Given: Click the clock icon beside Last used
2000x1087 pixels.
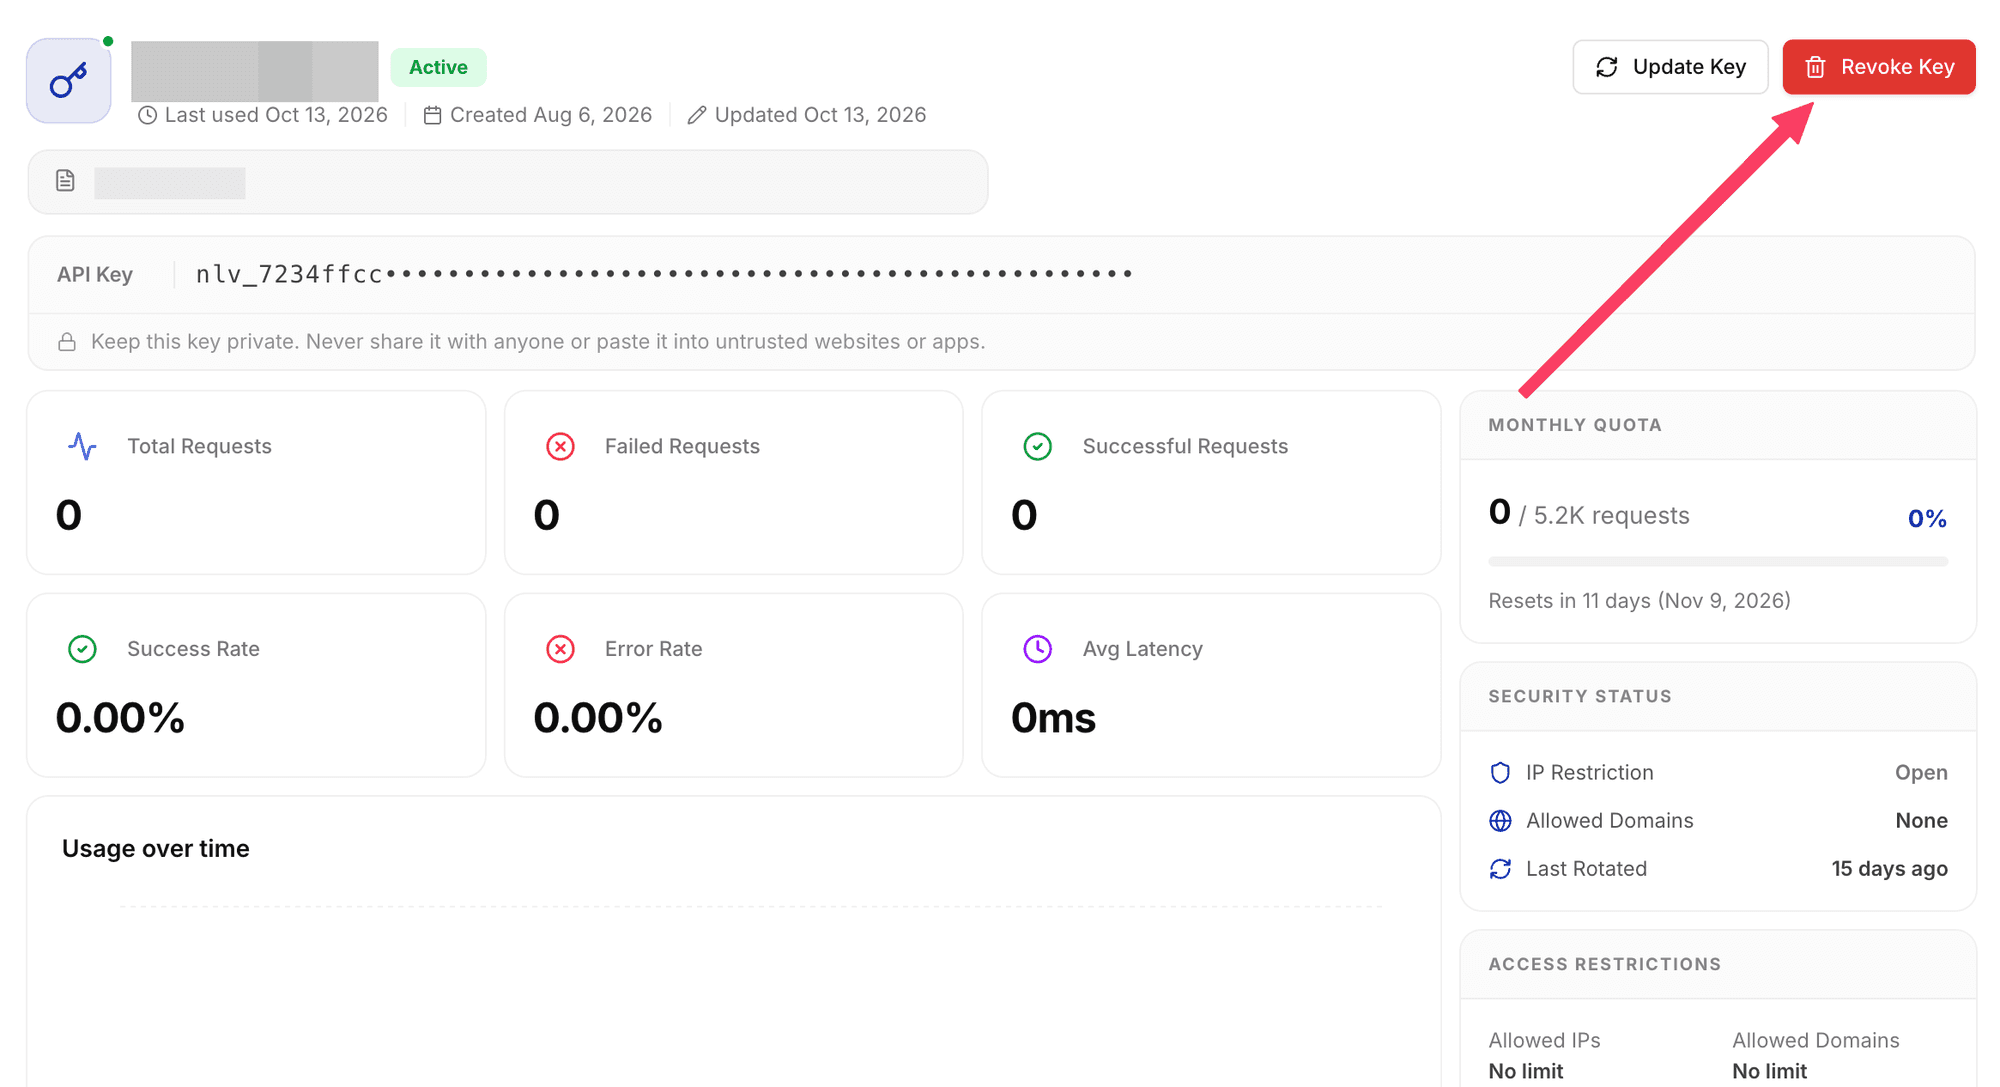Looking at the screenshot, I should pos(147,115).
